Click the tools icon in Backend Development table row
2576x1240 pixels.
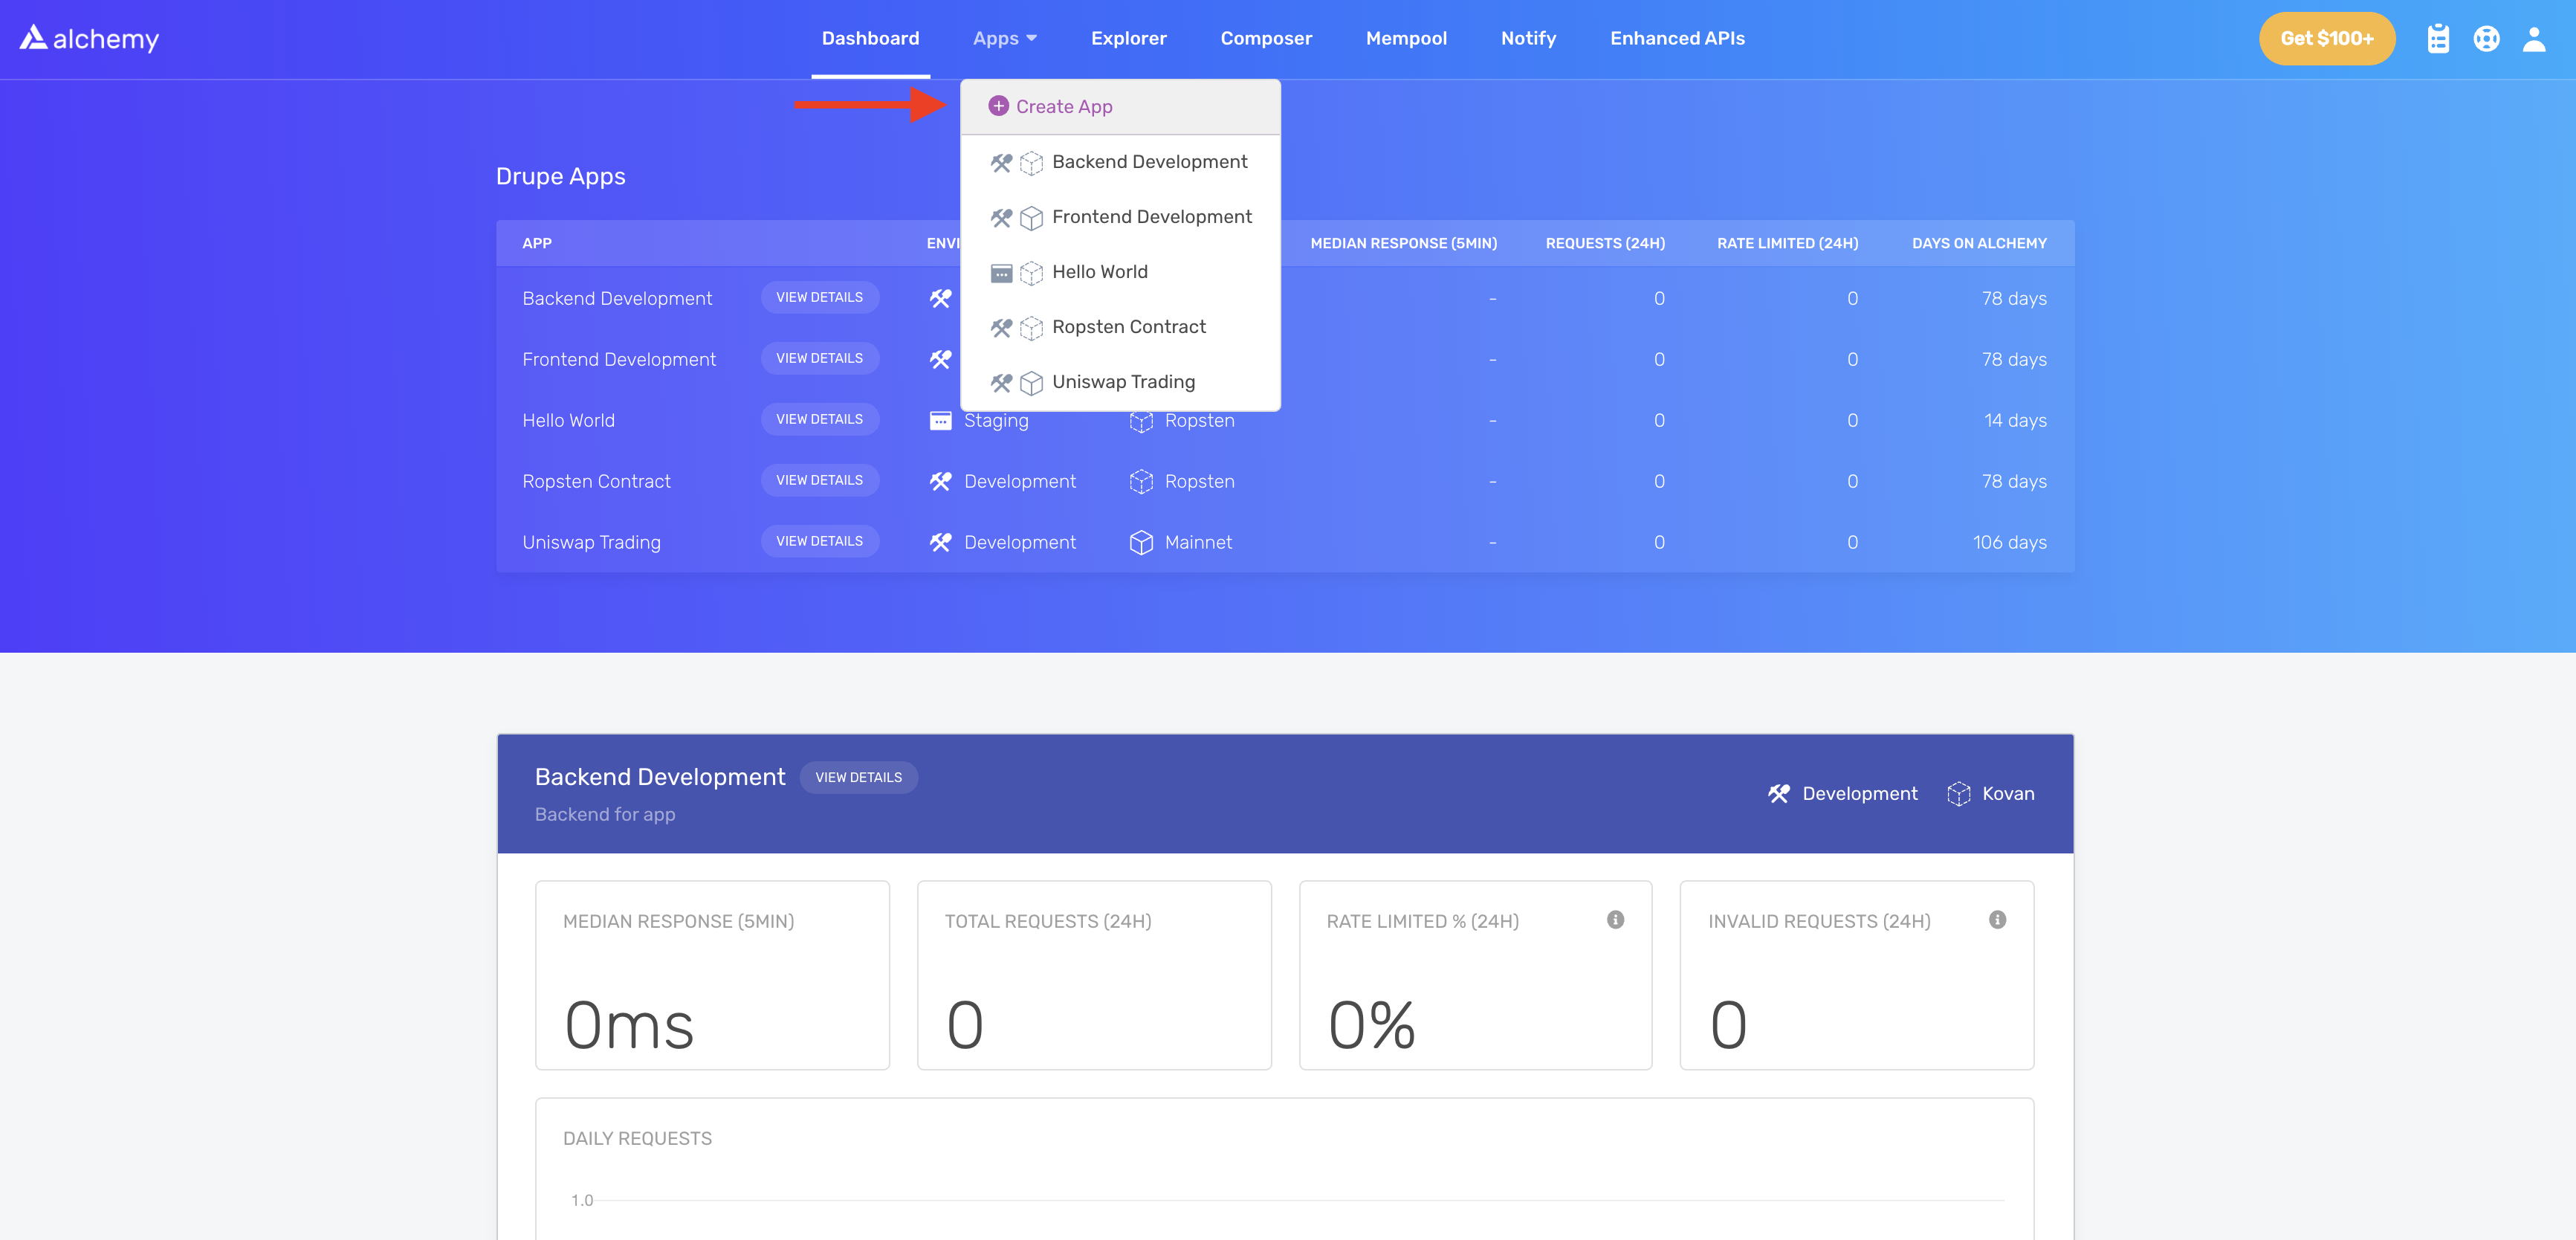[x=940, y=298]
